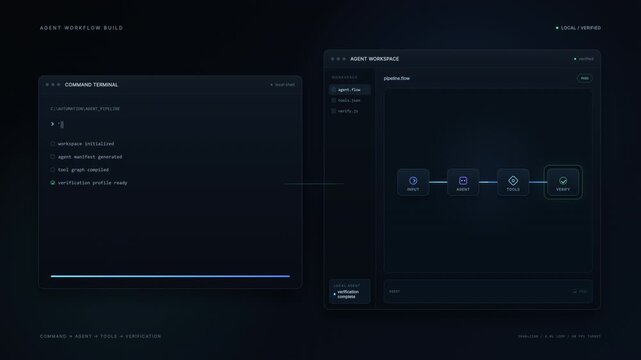Select the VERIFY node with checkmark
This screenshot has height=360, width=641.
tap(563, 182)
